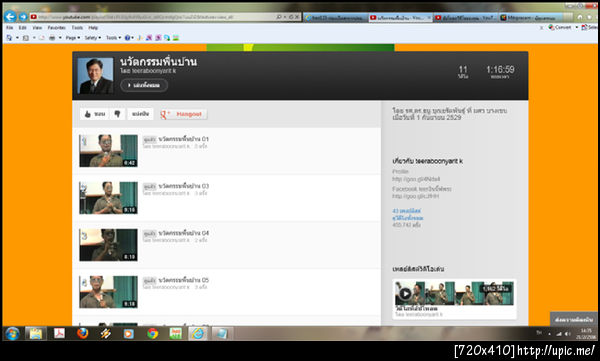Open the Edit menu
600x361 pixels.
(x=23, y=28)
